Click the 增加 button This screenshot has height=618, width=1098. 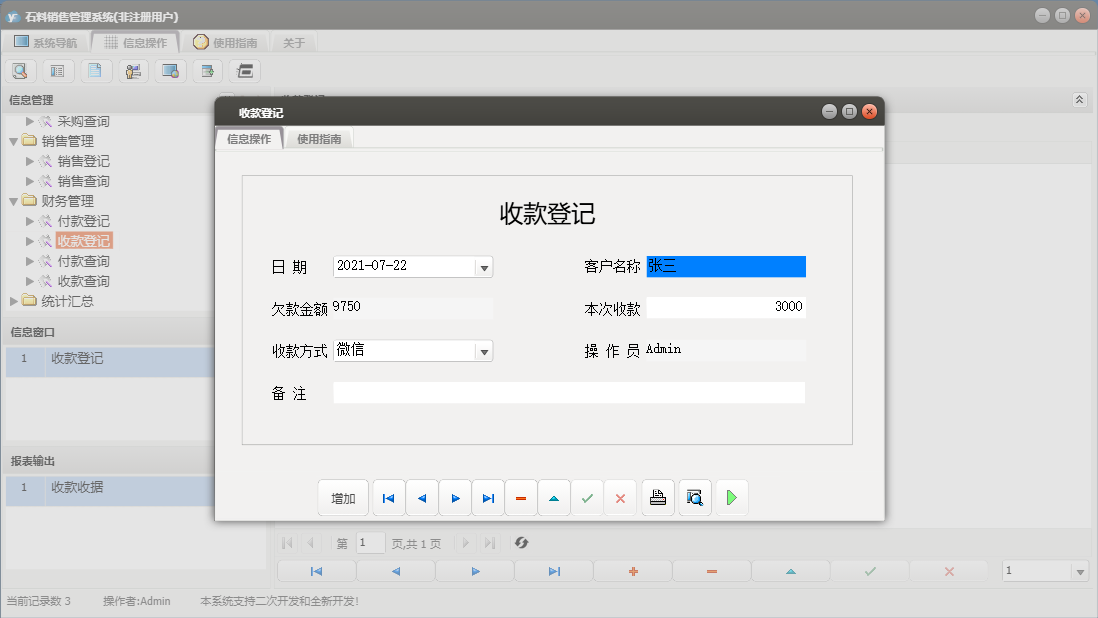[343, 497]
